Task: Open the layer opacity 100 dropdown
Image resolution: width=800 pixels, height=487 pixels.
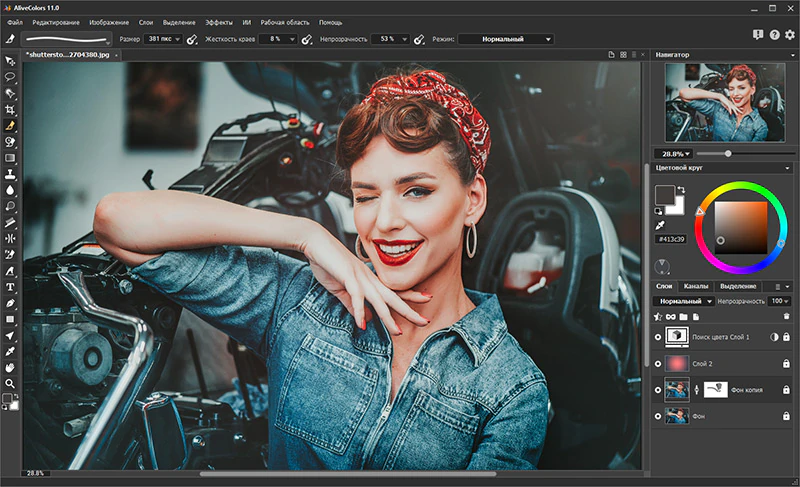Action: (x=779, y=301)
